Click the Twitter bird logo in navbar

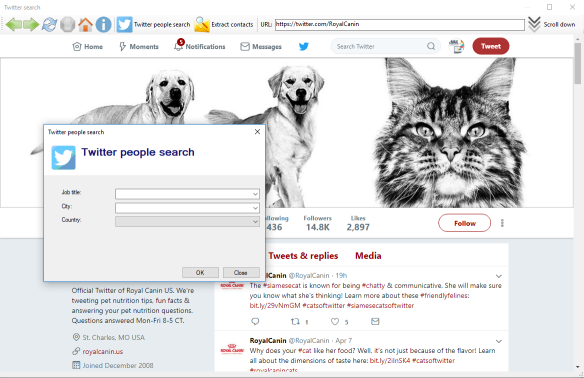pyautogui.click(x=304, y=47)
